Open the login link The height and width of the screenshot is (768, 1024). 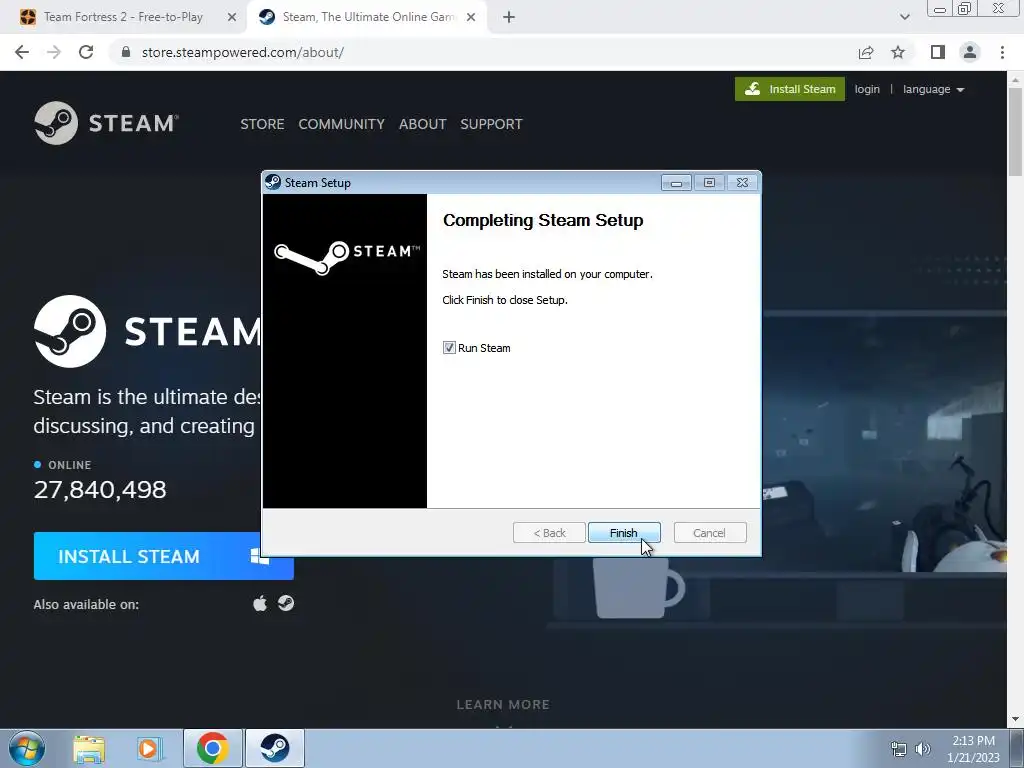(867, 89)
